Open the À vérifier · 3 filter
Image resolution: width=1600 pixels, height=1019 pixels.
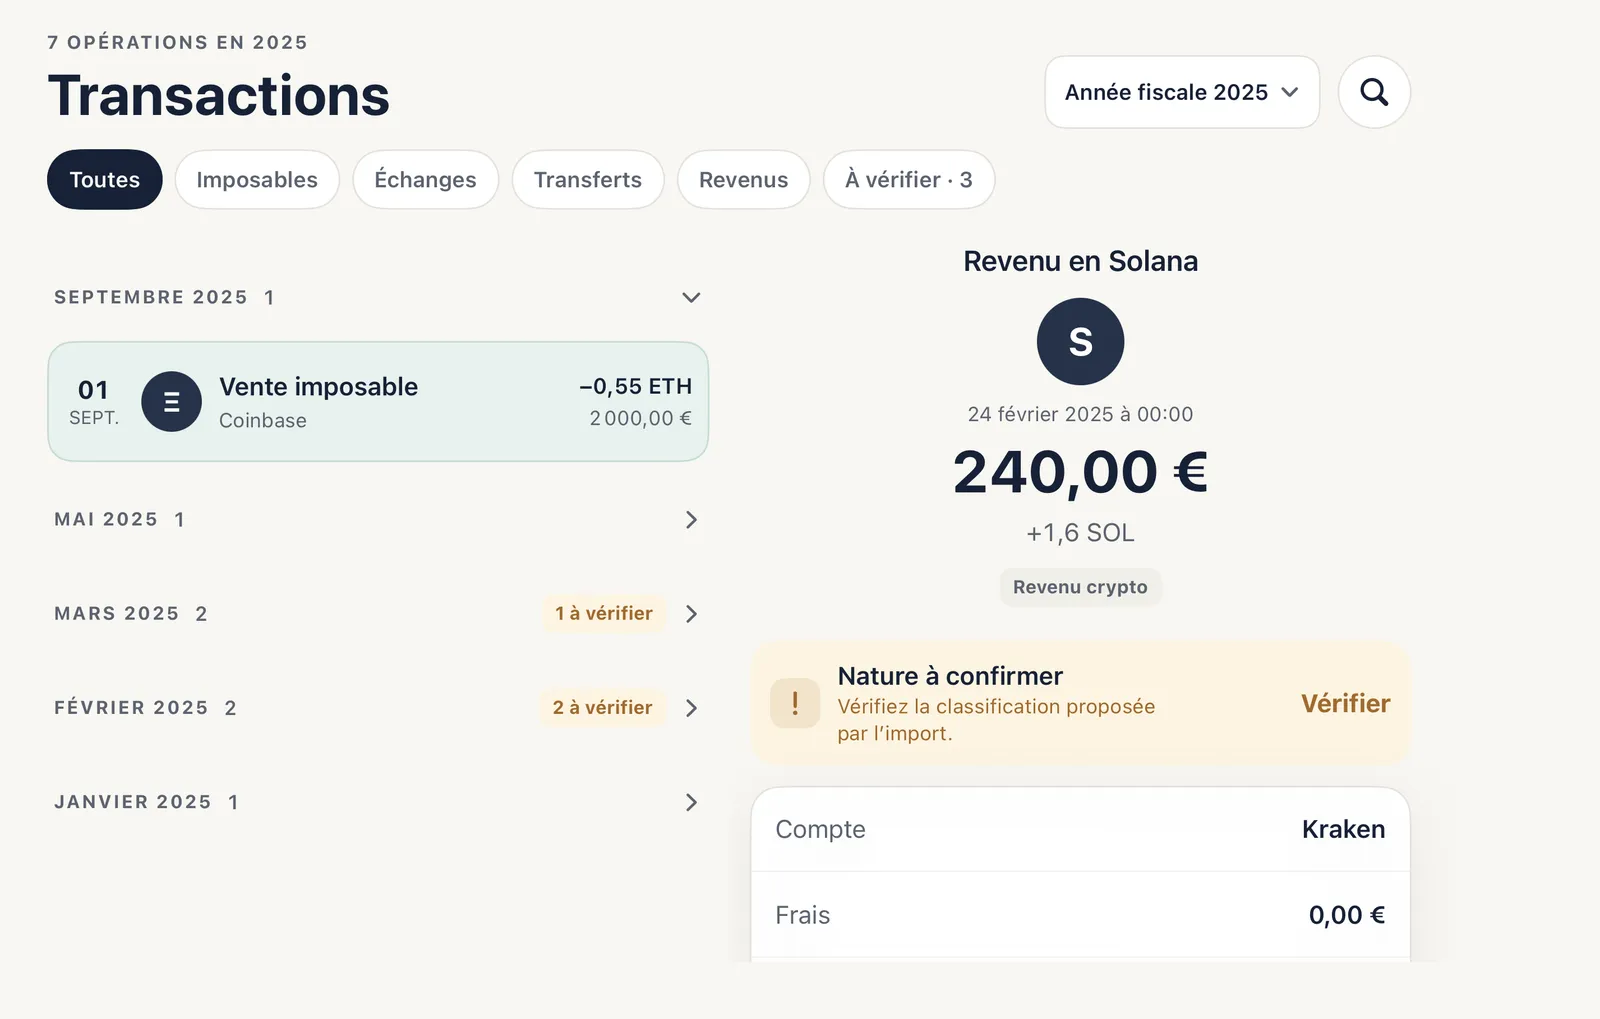(908, 180)
